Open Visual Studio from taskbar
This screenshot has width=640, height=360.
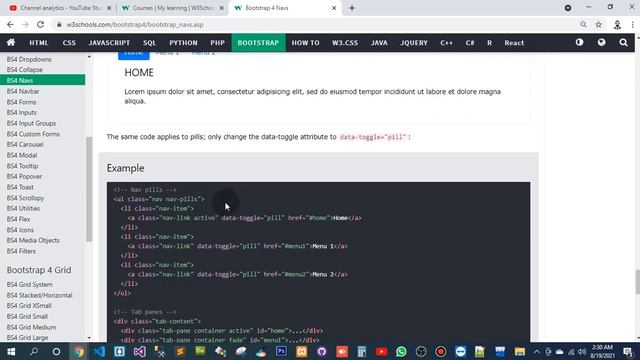pyautogui.click(x=139, y=351)
